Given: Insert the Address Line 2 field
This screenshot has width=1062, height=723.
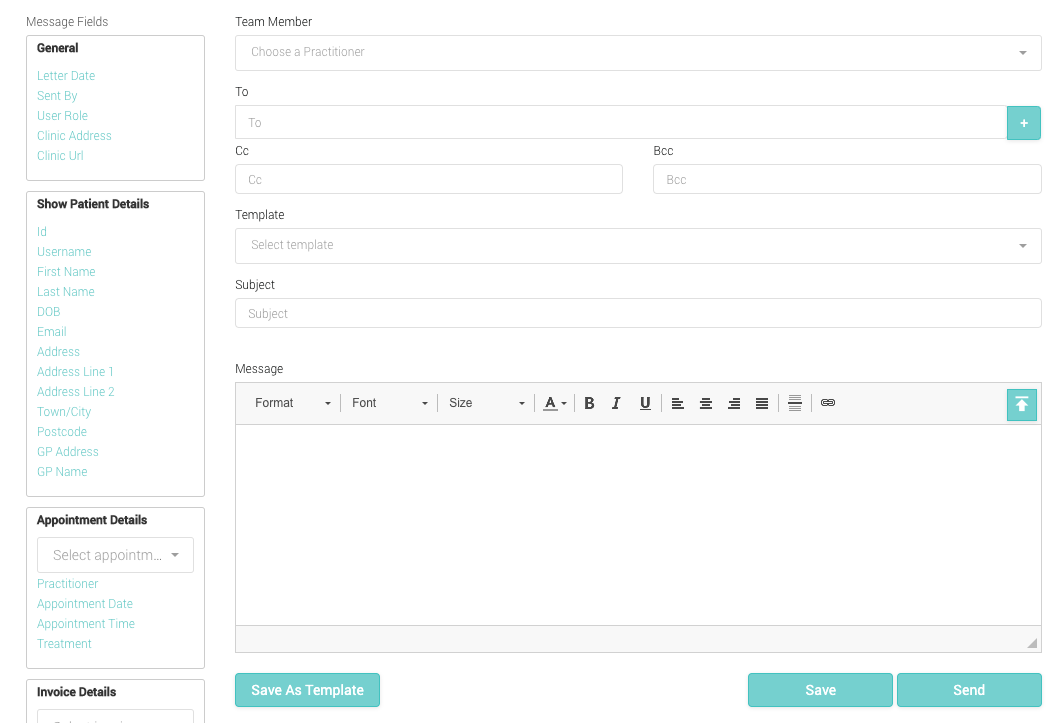Looking at the screenshot, I should click(x=76, y=392).
